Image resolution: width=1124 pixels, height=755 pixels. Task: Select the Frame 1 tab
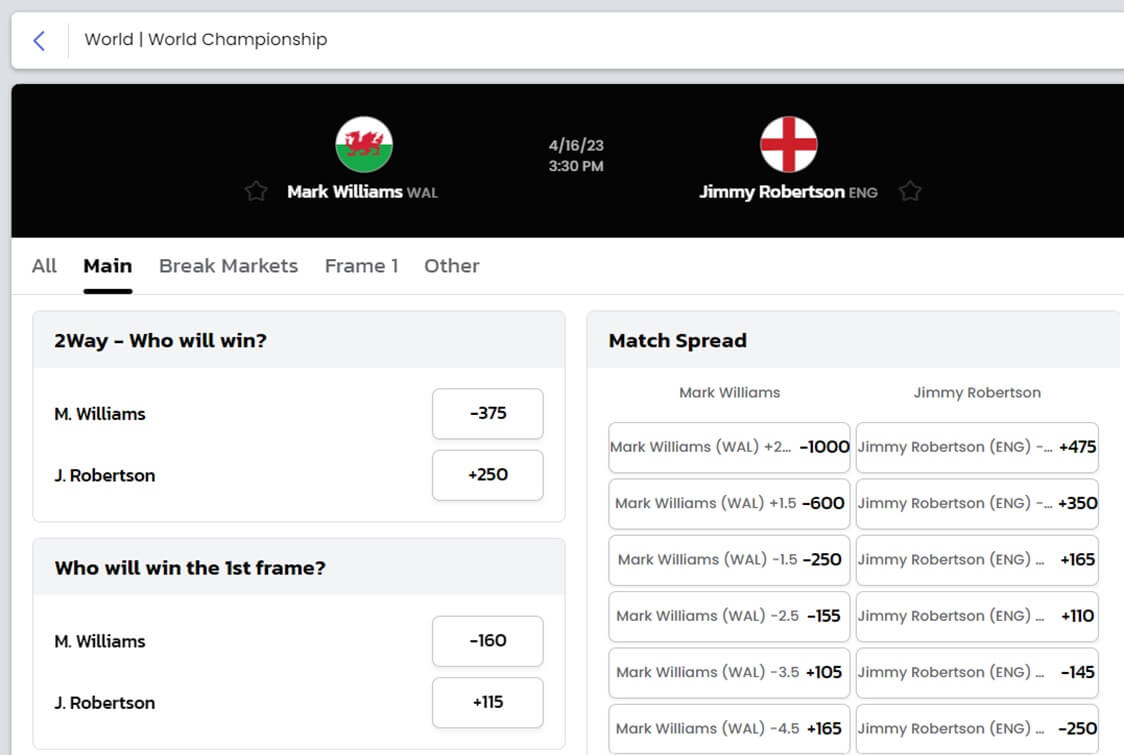tap(361, 266)
